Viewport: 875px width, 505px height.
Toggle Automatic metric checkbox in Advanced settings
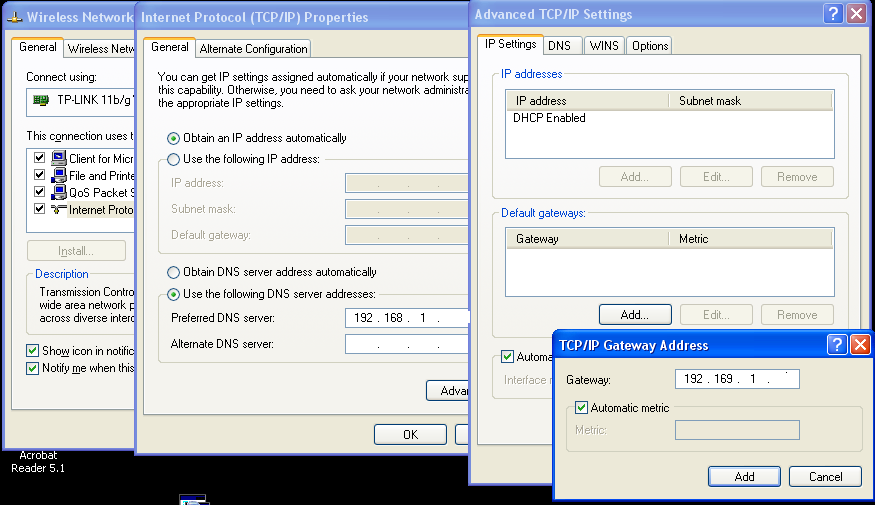point(507,356)
